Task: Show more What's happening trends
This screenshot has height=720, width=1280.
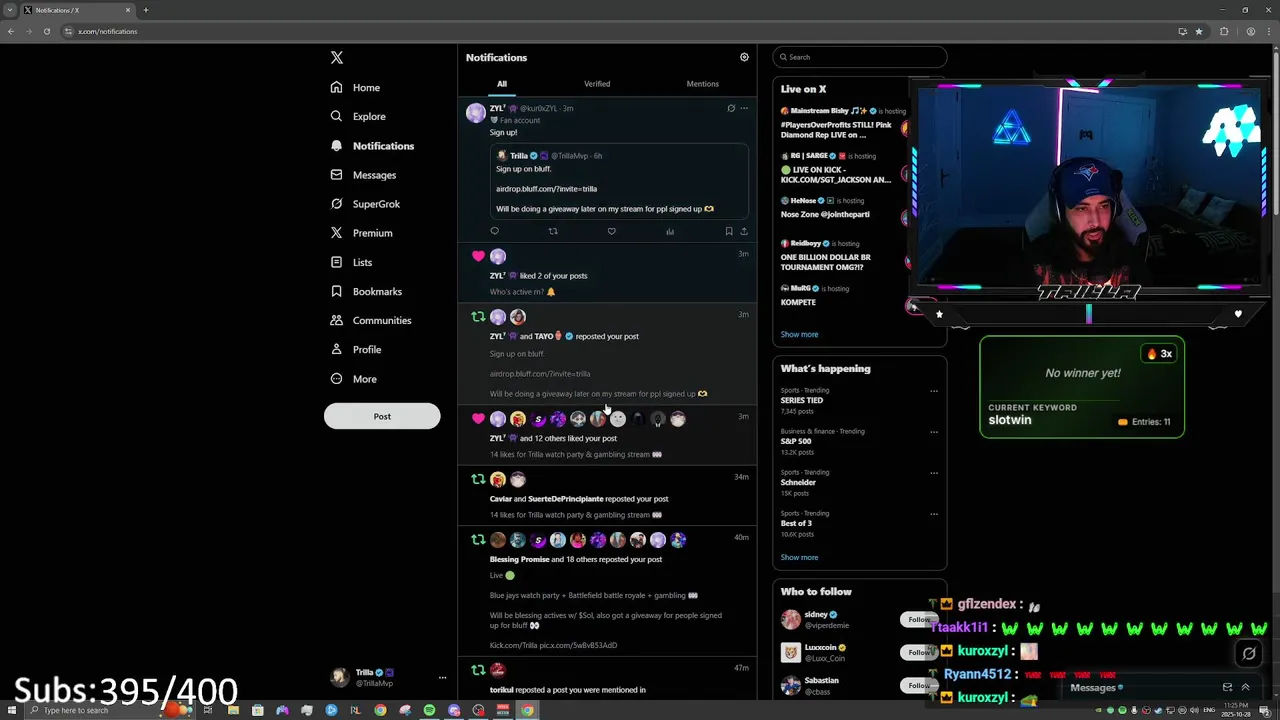Action: click(x=799, y=557)
